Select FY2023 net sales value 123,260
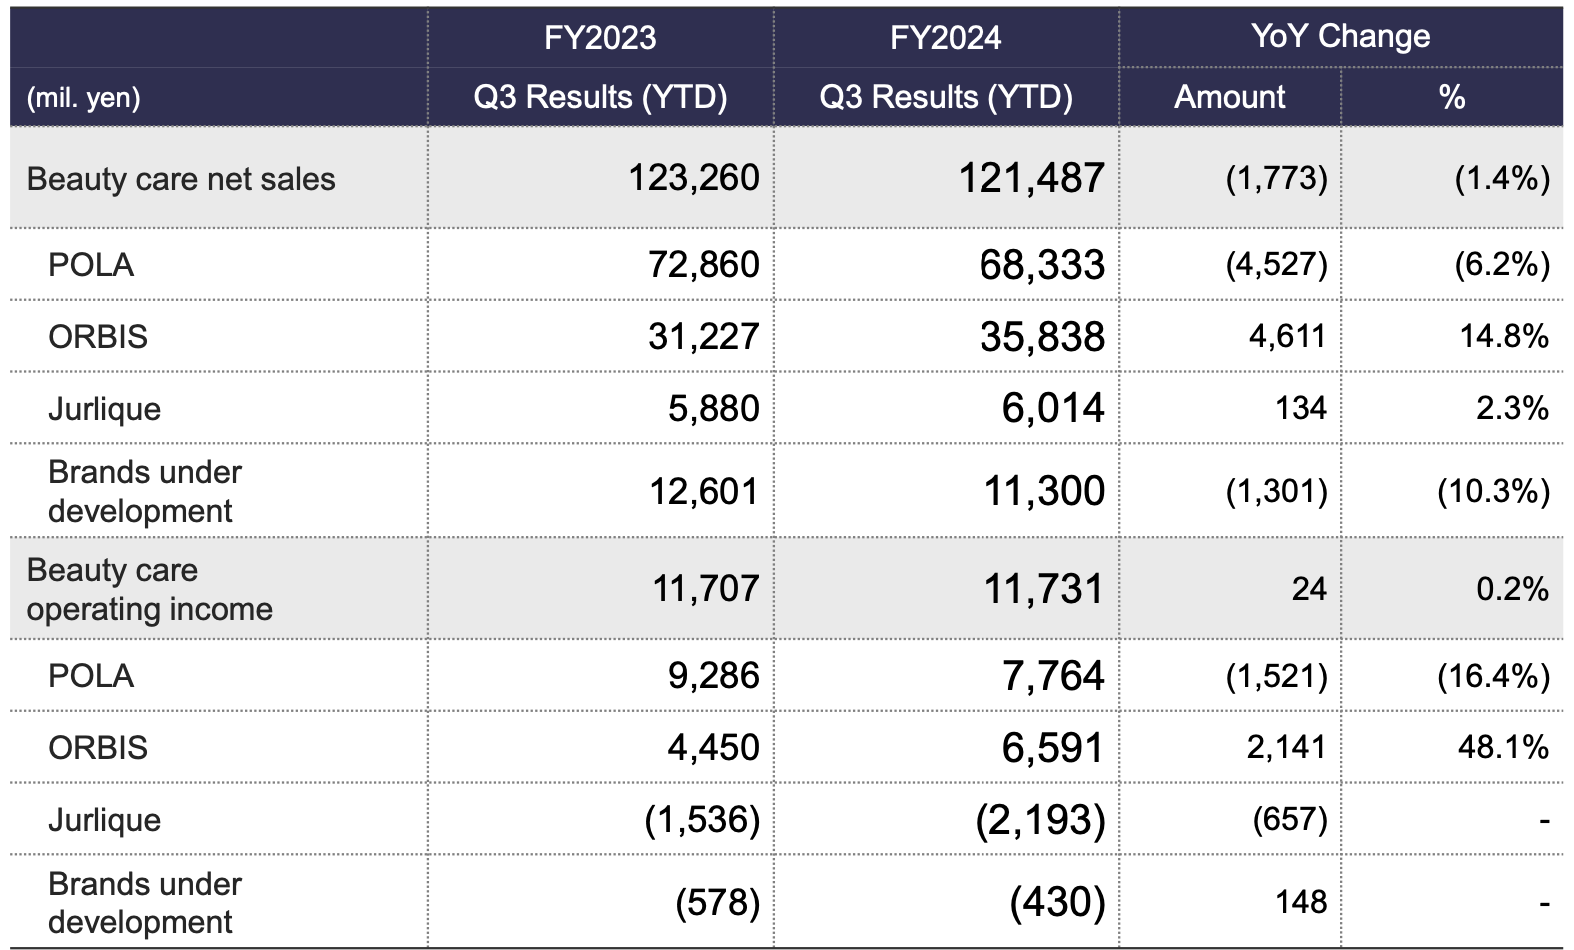Image resolution: width=1574 pixels, height=950 pixels. pyautogui.click(x=694, y=178)
